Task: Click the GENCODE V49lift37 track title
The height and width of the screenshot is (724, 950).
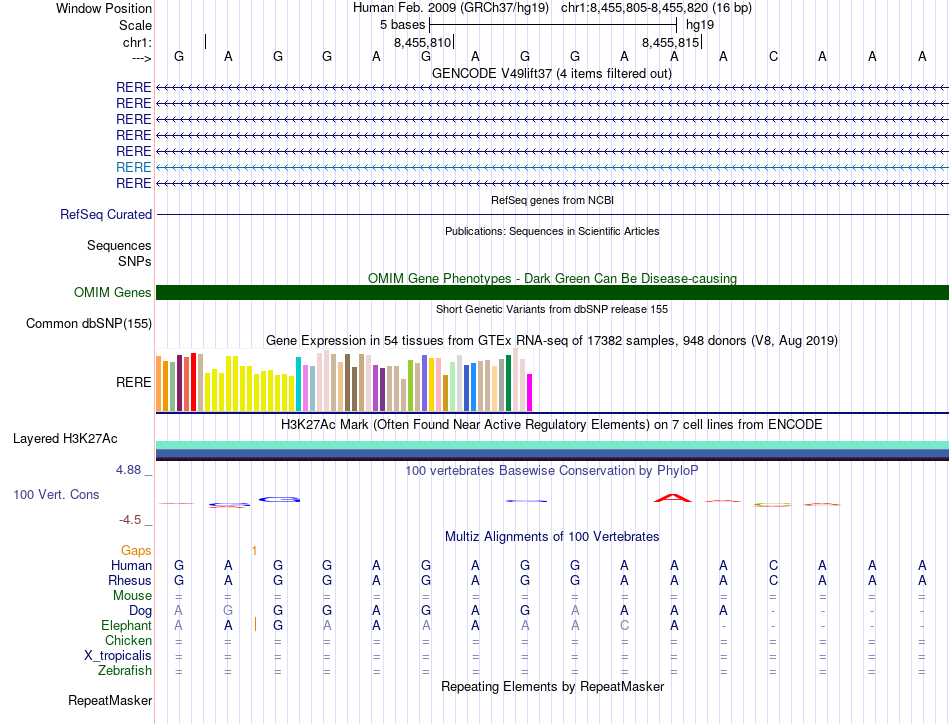Action: [551, 73]
